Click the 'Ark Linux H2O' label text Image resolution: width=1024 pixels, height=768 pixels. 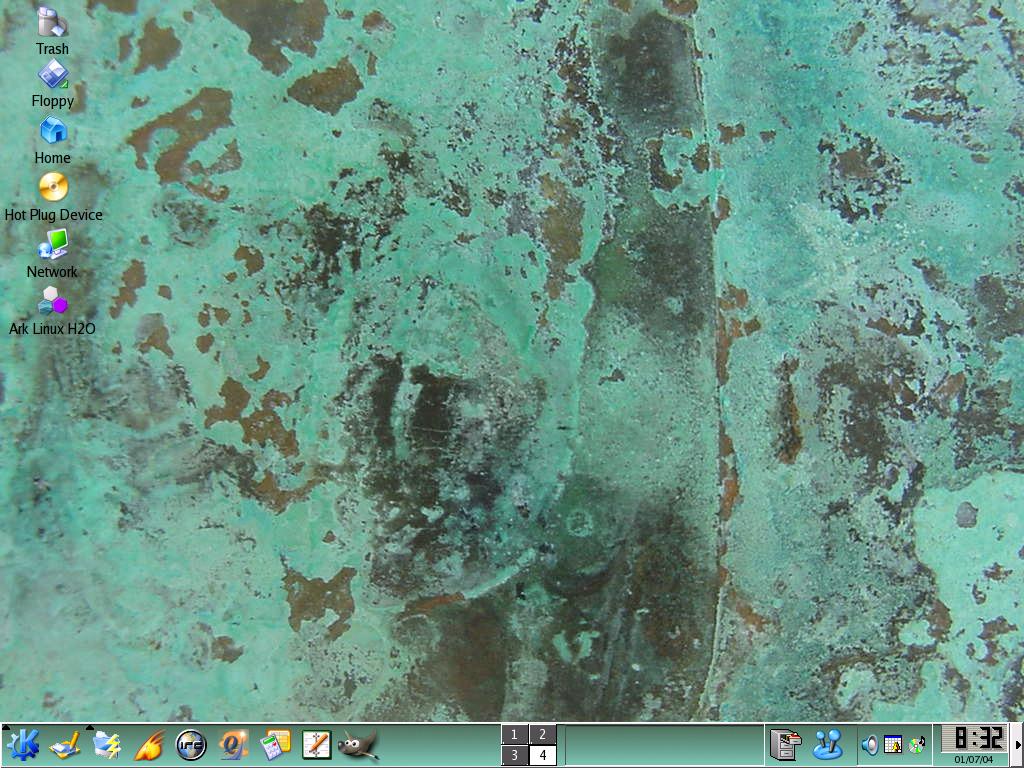[52, 328]
